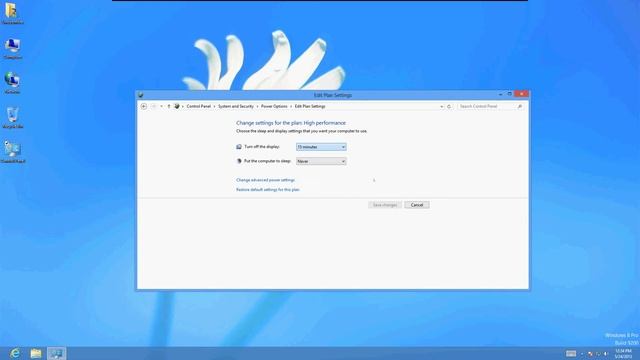Click 'Change advanced power settings' link
Image resolution: width=640 pixels, height=360 pixels.
click(x=265, y=180)
